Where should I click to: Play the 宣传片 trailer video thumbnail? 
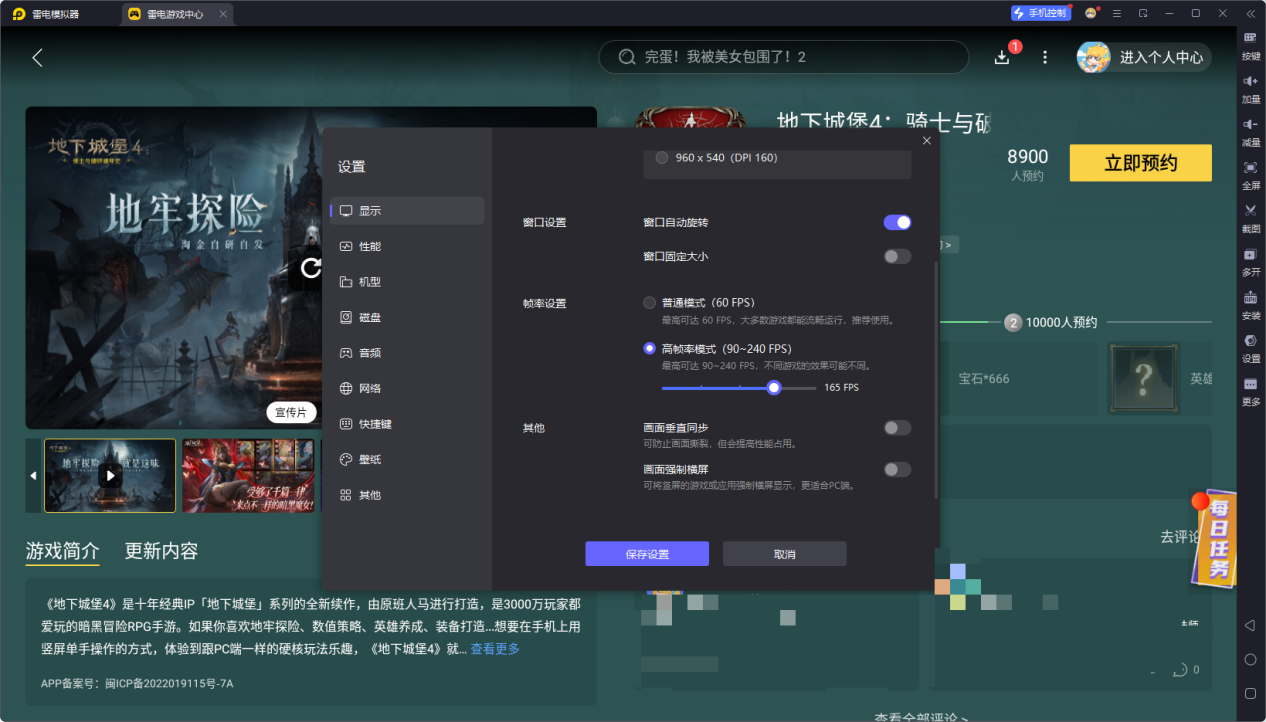[x=291, y=412]
